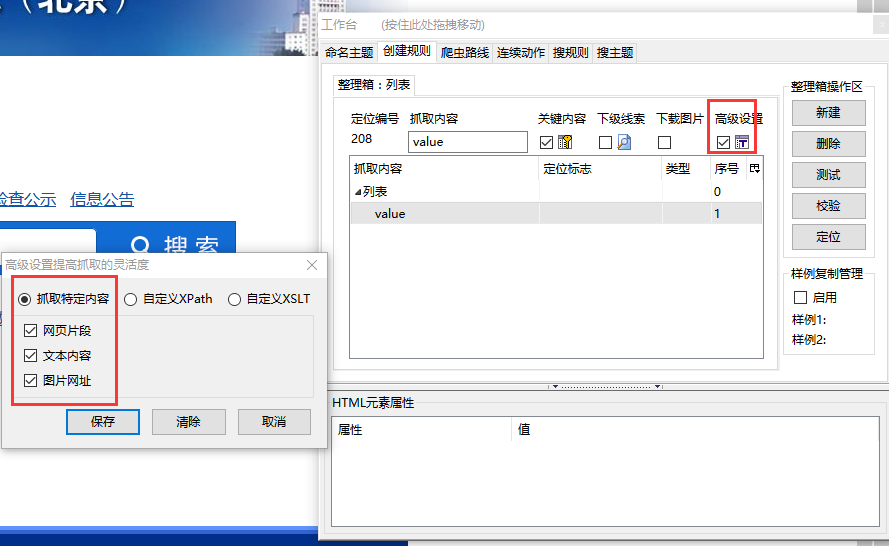Click the 定位 button

tap(828, 237)
